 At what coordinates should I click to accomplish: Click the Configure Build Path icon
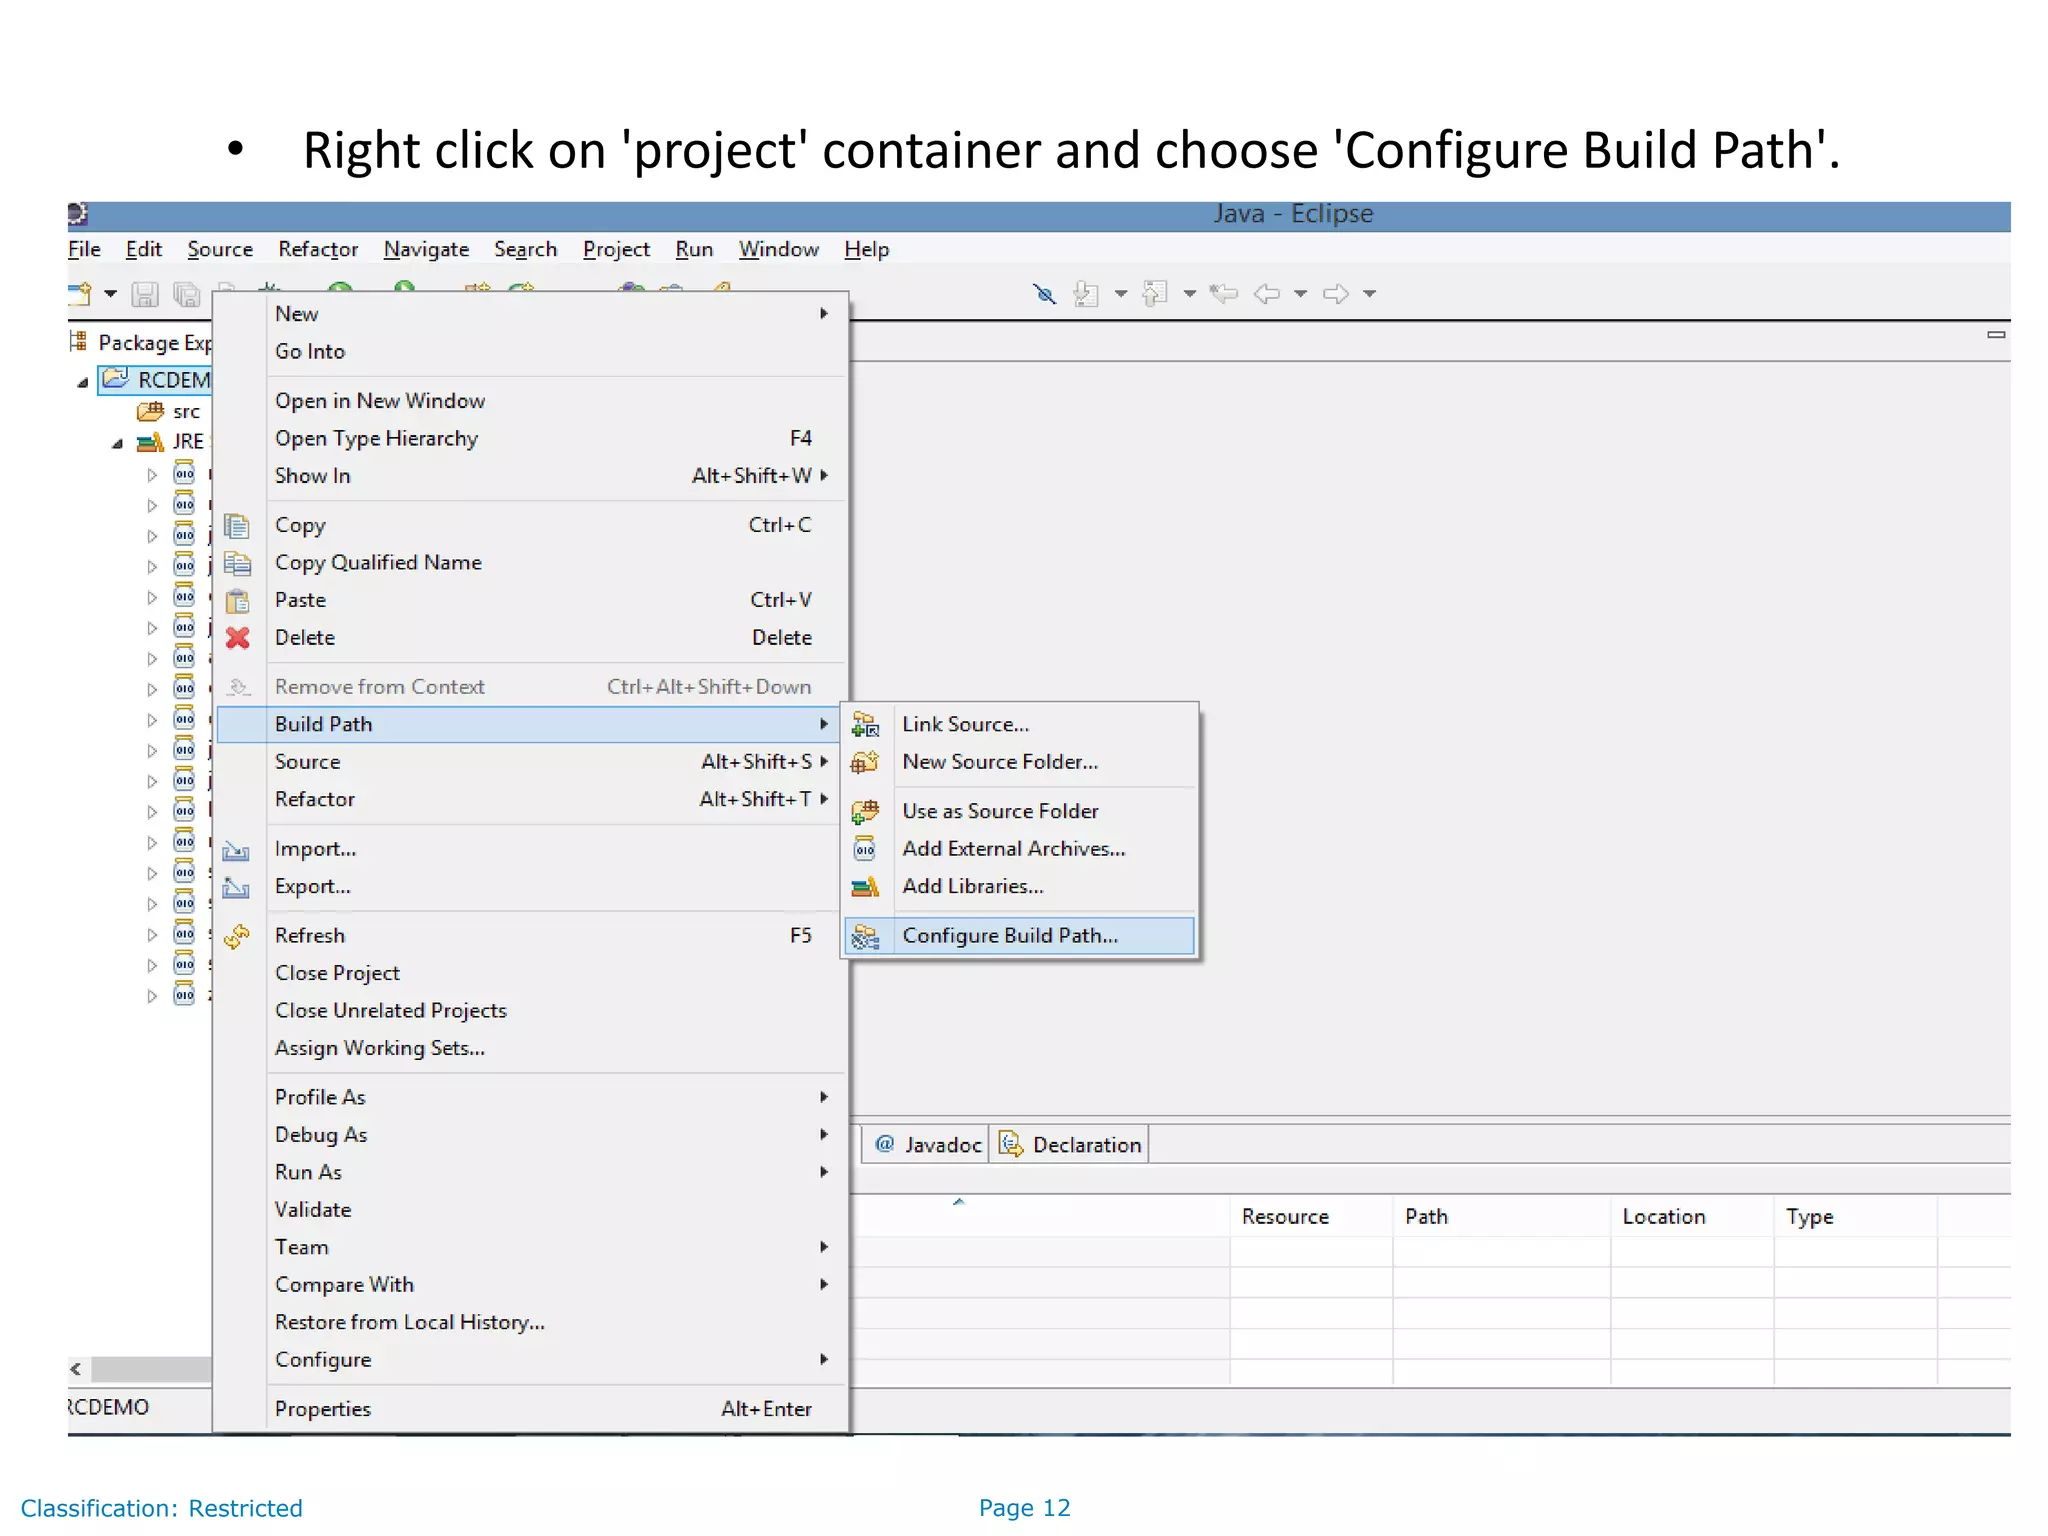(865, 936)
